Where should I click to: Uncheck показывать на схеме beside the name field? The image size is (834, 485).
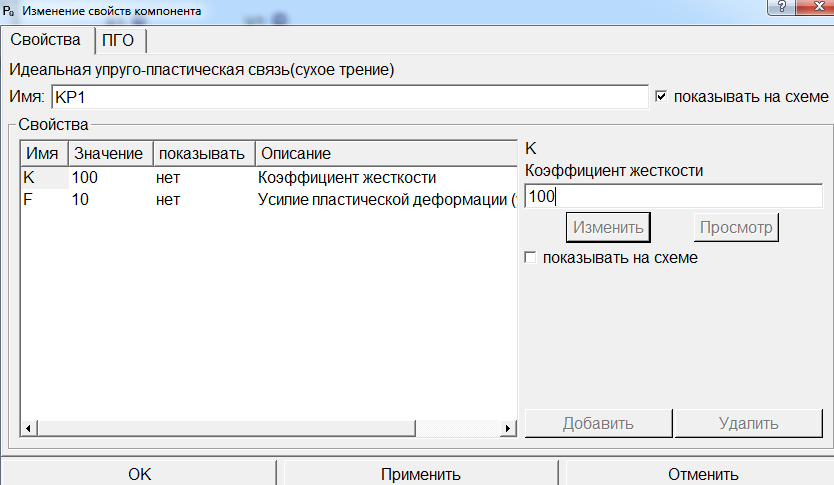(661, 97)
